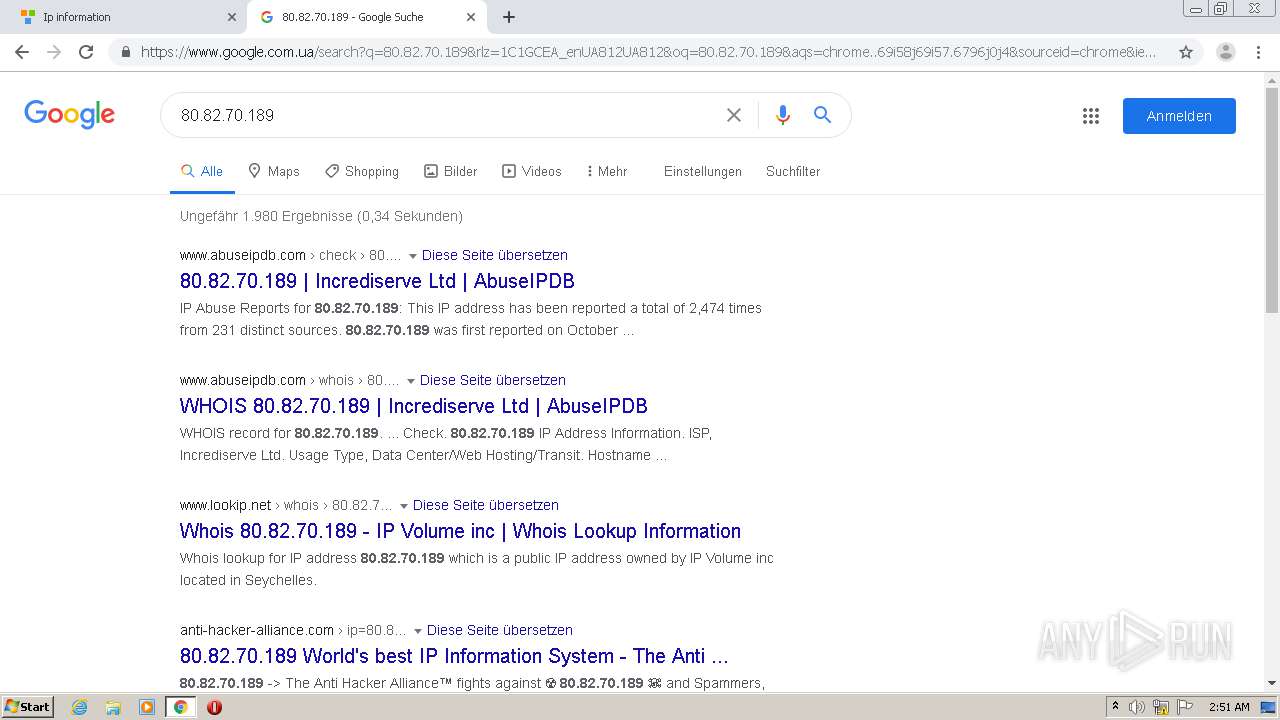
Task: Open a new tab with the plus button
Action: tap(509, 17)
